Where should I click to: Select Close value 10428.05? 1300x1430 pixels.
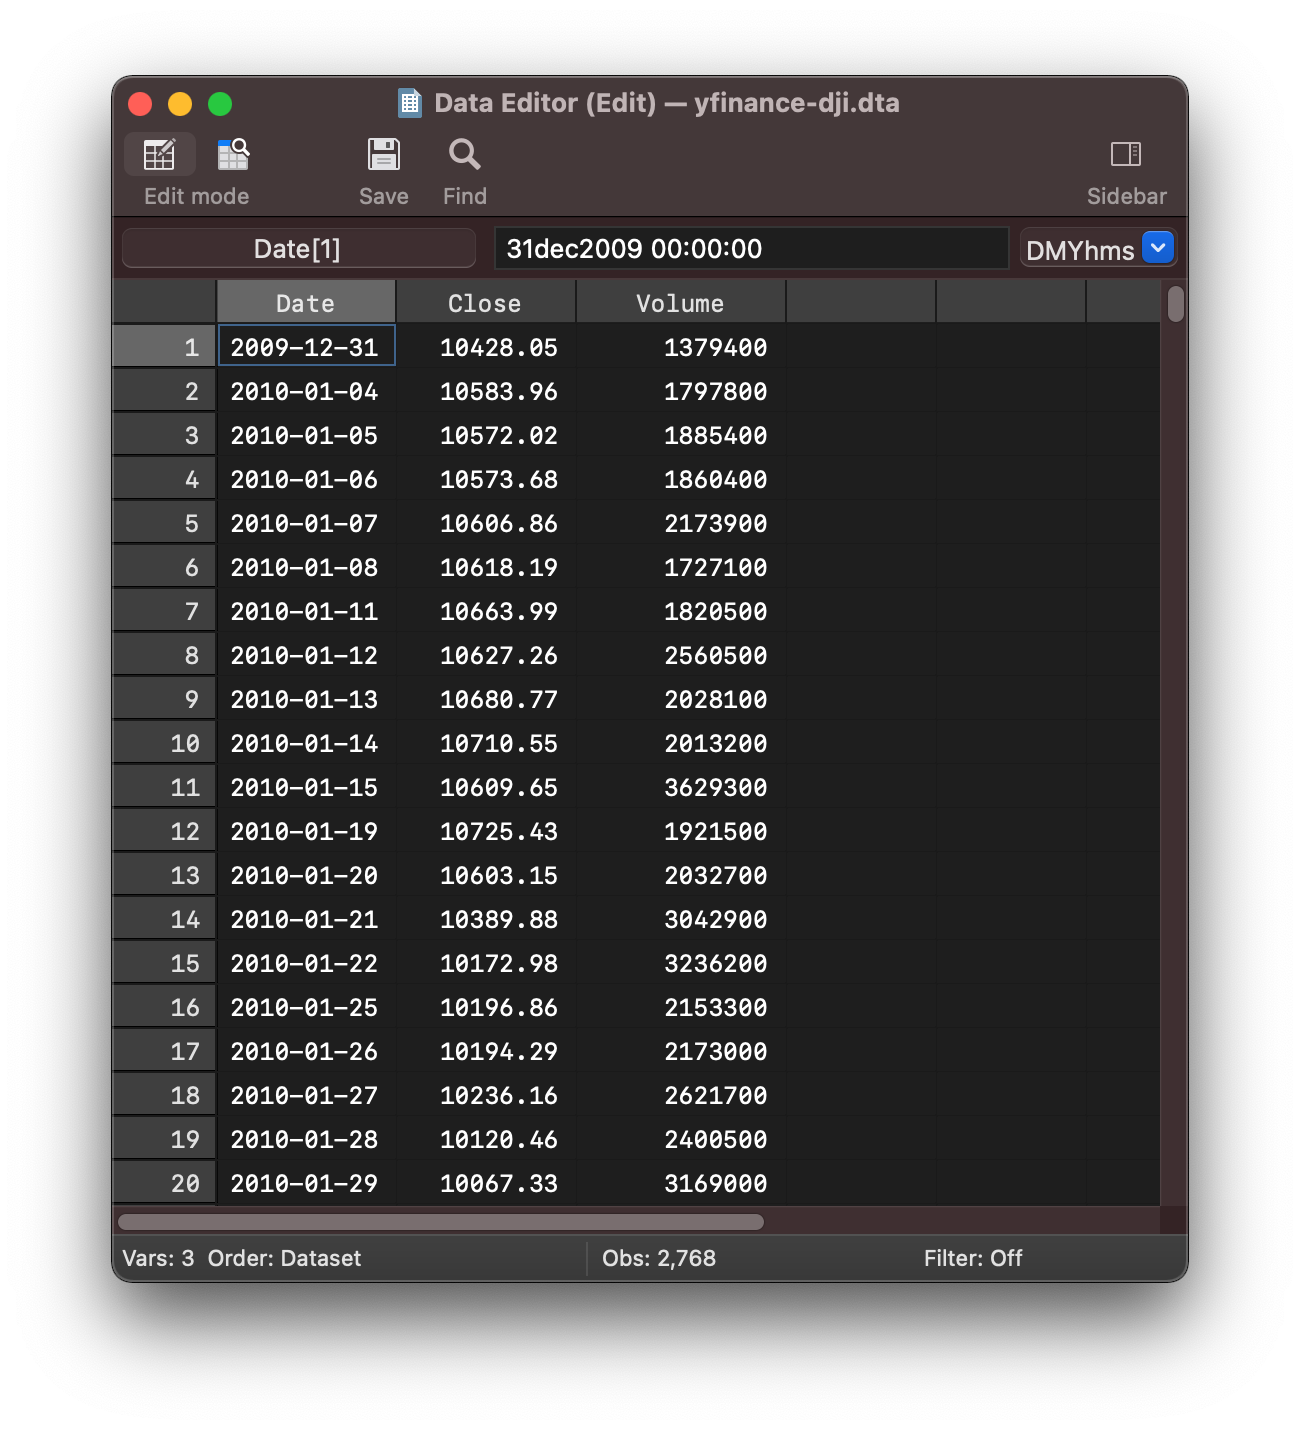pos(487,347)
